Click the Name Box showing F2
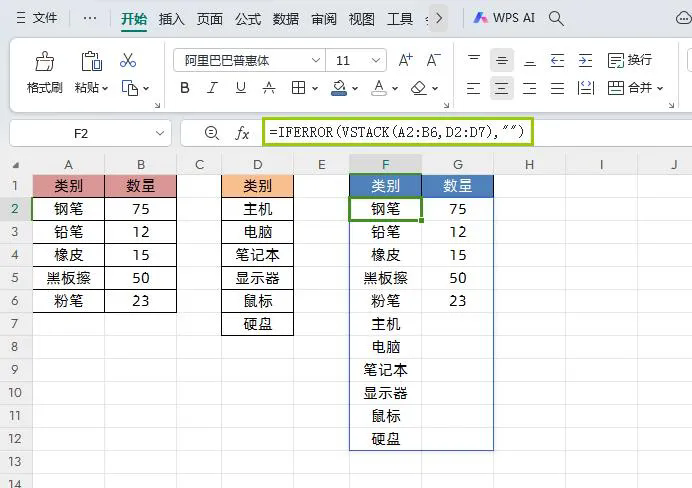This screenshot has height=488, width=692. click(x=81, y=133)
